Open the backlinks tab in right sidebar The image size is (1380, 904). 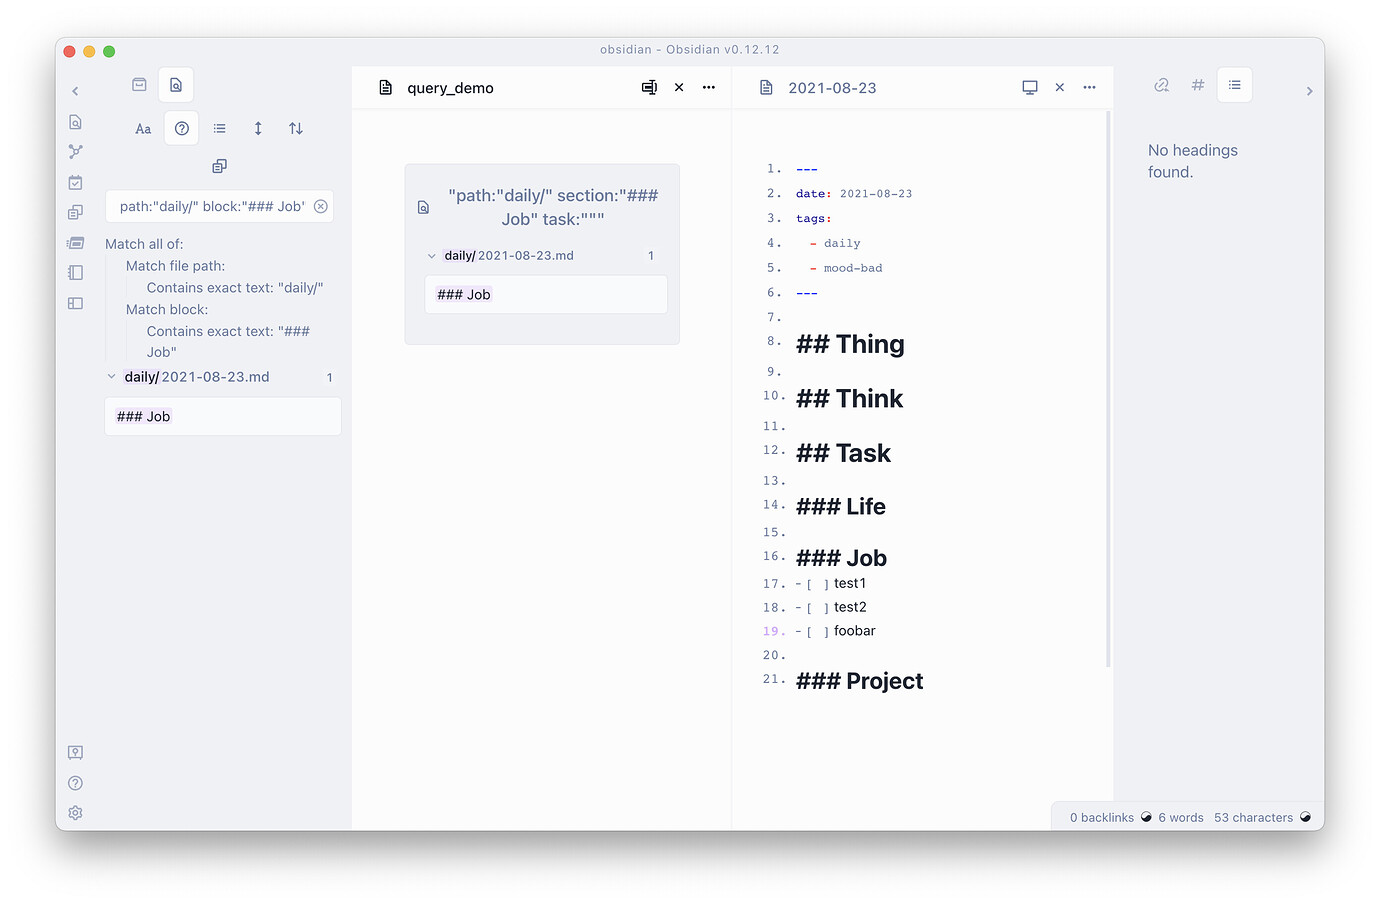coord(1161,85)
